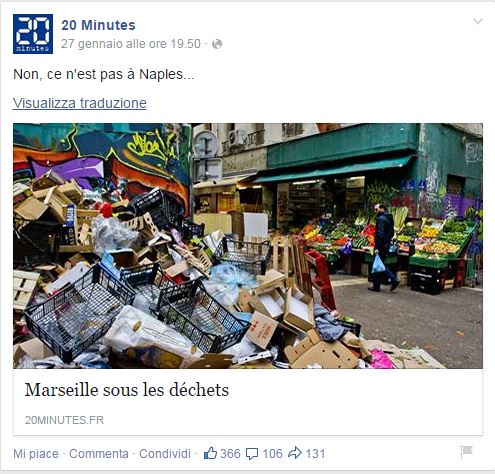Image resolution: width=495 pixels, height=474 pixels.
Task: Open the post timestamp 27 gennaio
Action: pos(131,44)
